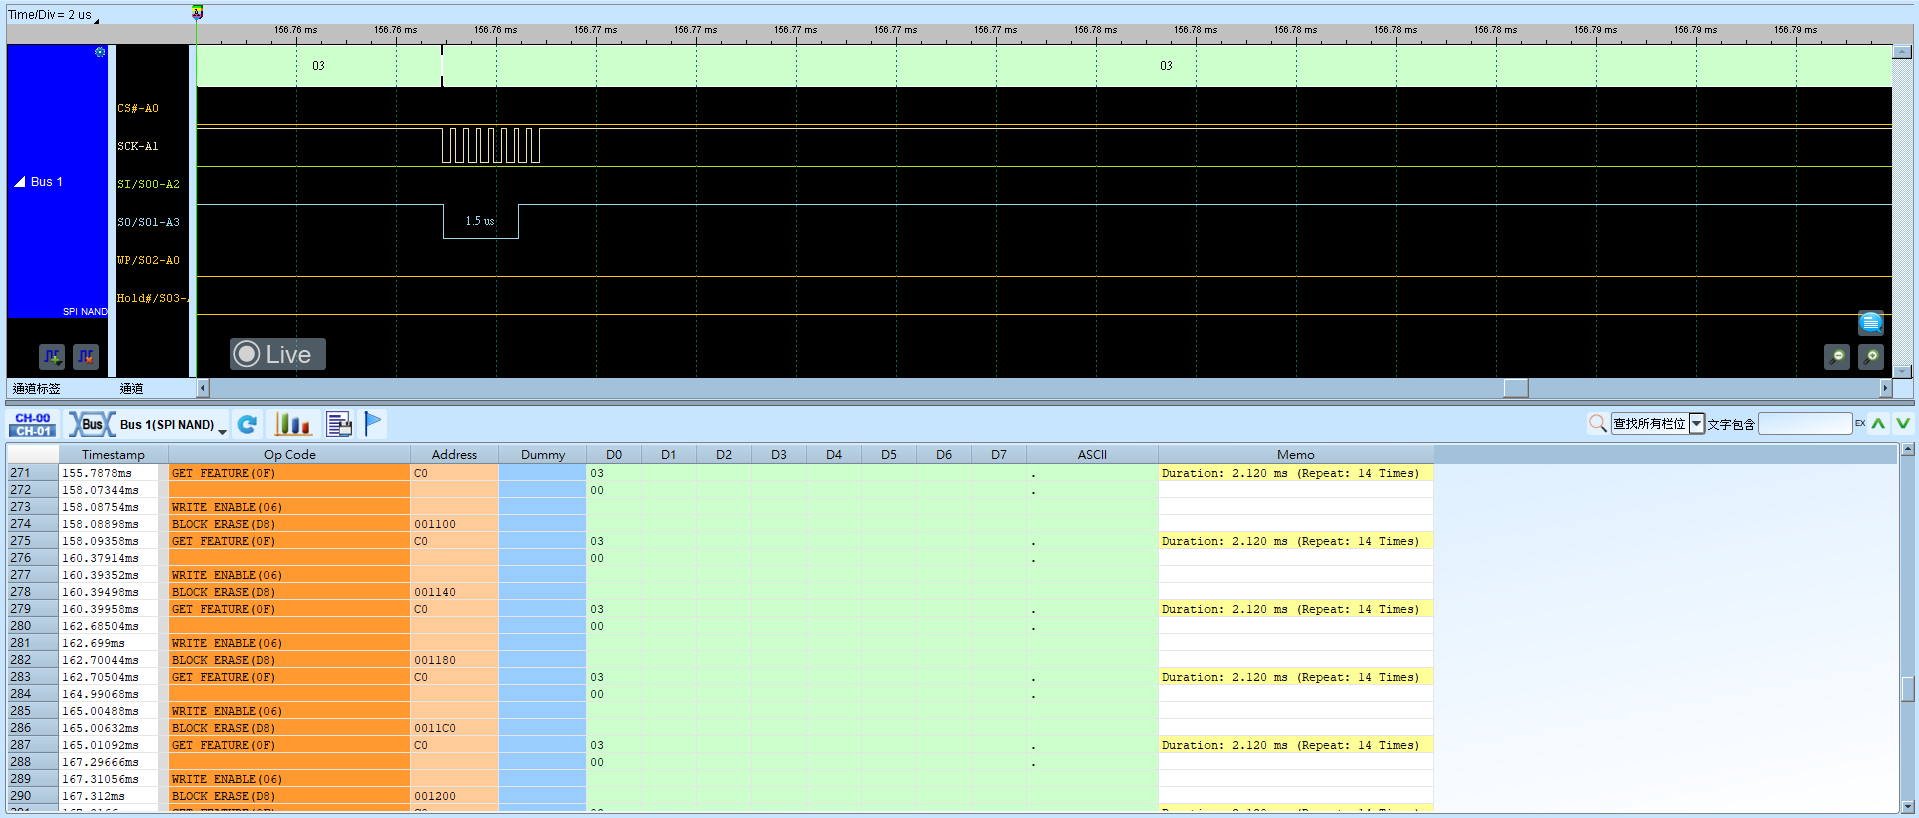Jump to next search result arrow
Screen dimensions: 1919x818
click(1903, 424)
